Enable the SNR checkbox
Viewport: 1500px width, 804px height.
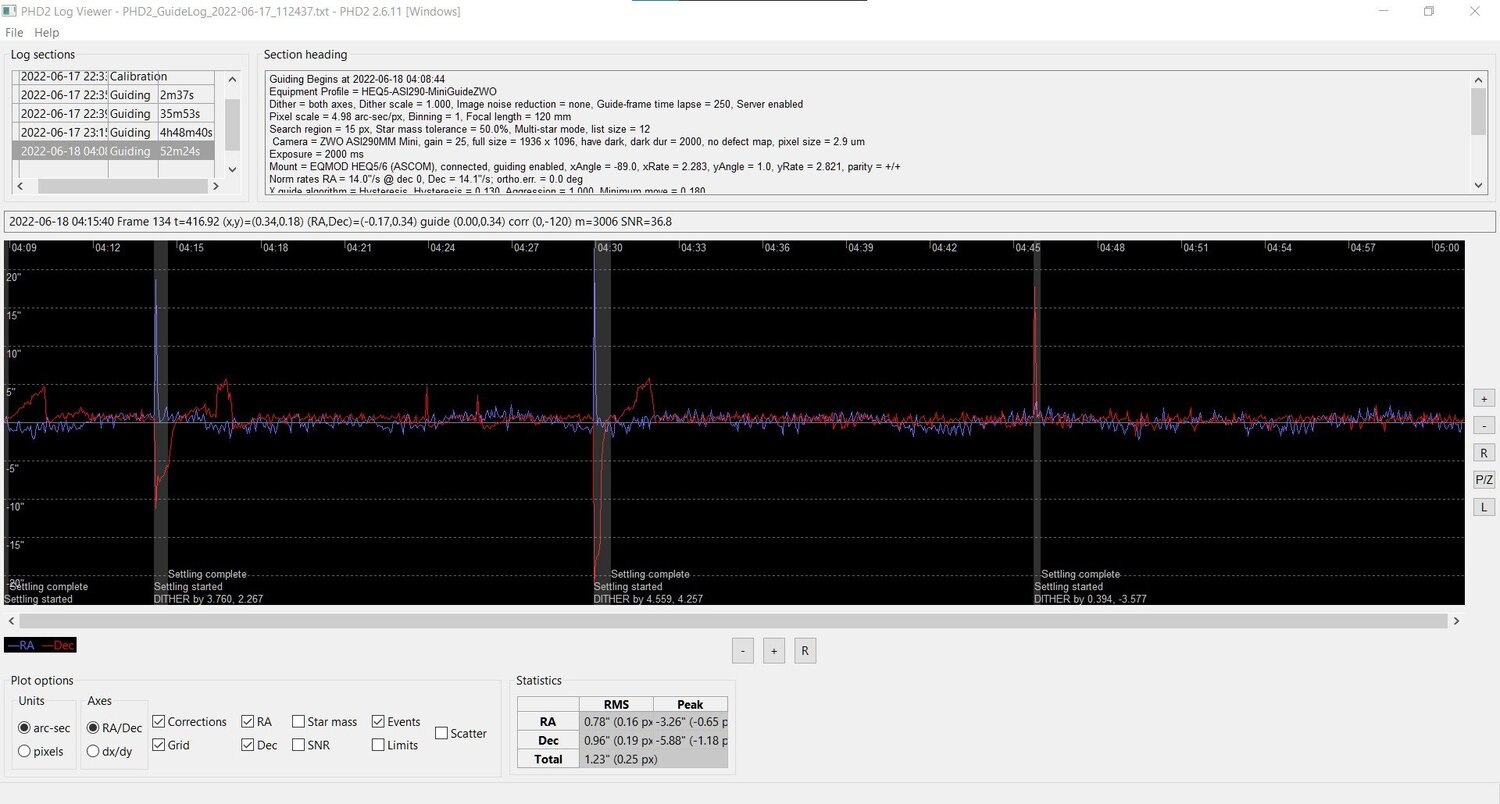click(311, 745)
